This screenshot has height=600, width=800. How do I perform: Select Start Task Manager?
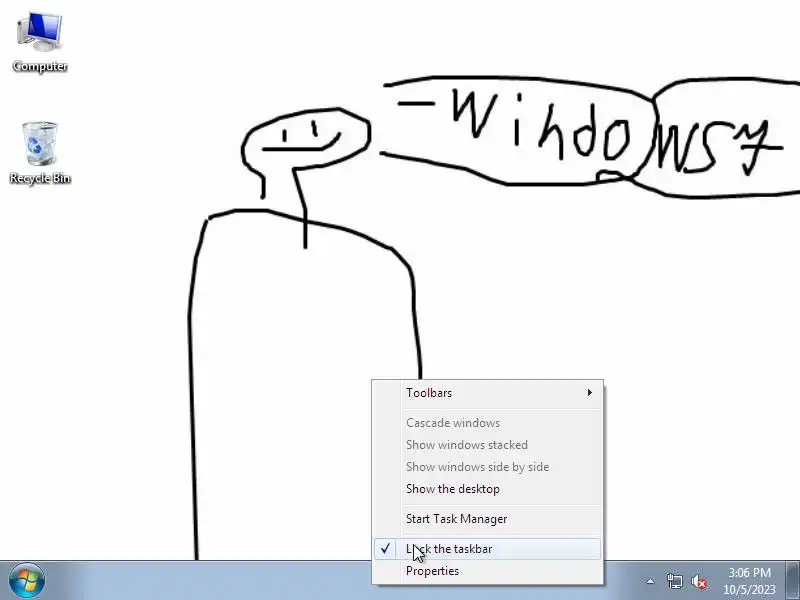[488, 519]
